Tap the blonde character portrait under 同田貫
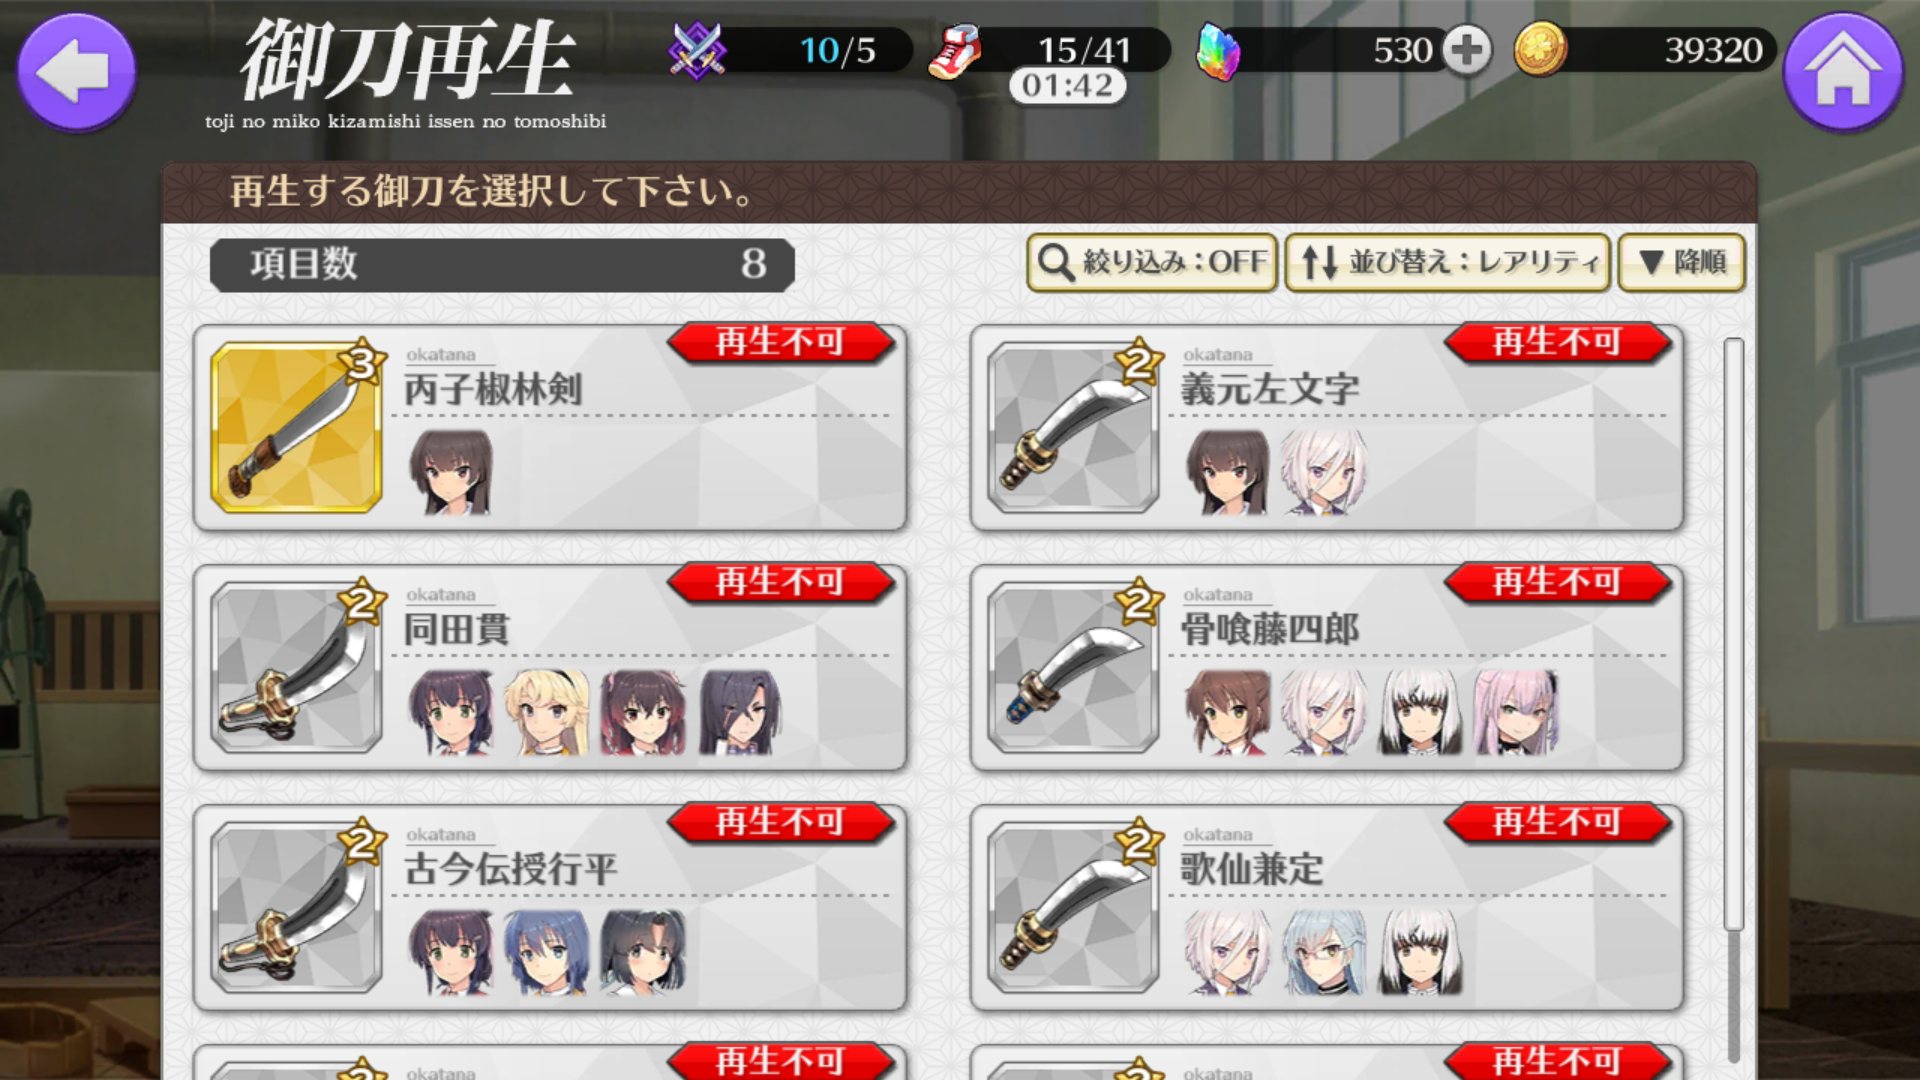 [x=546, y=712]
